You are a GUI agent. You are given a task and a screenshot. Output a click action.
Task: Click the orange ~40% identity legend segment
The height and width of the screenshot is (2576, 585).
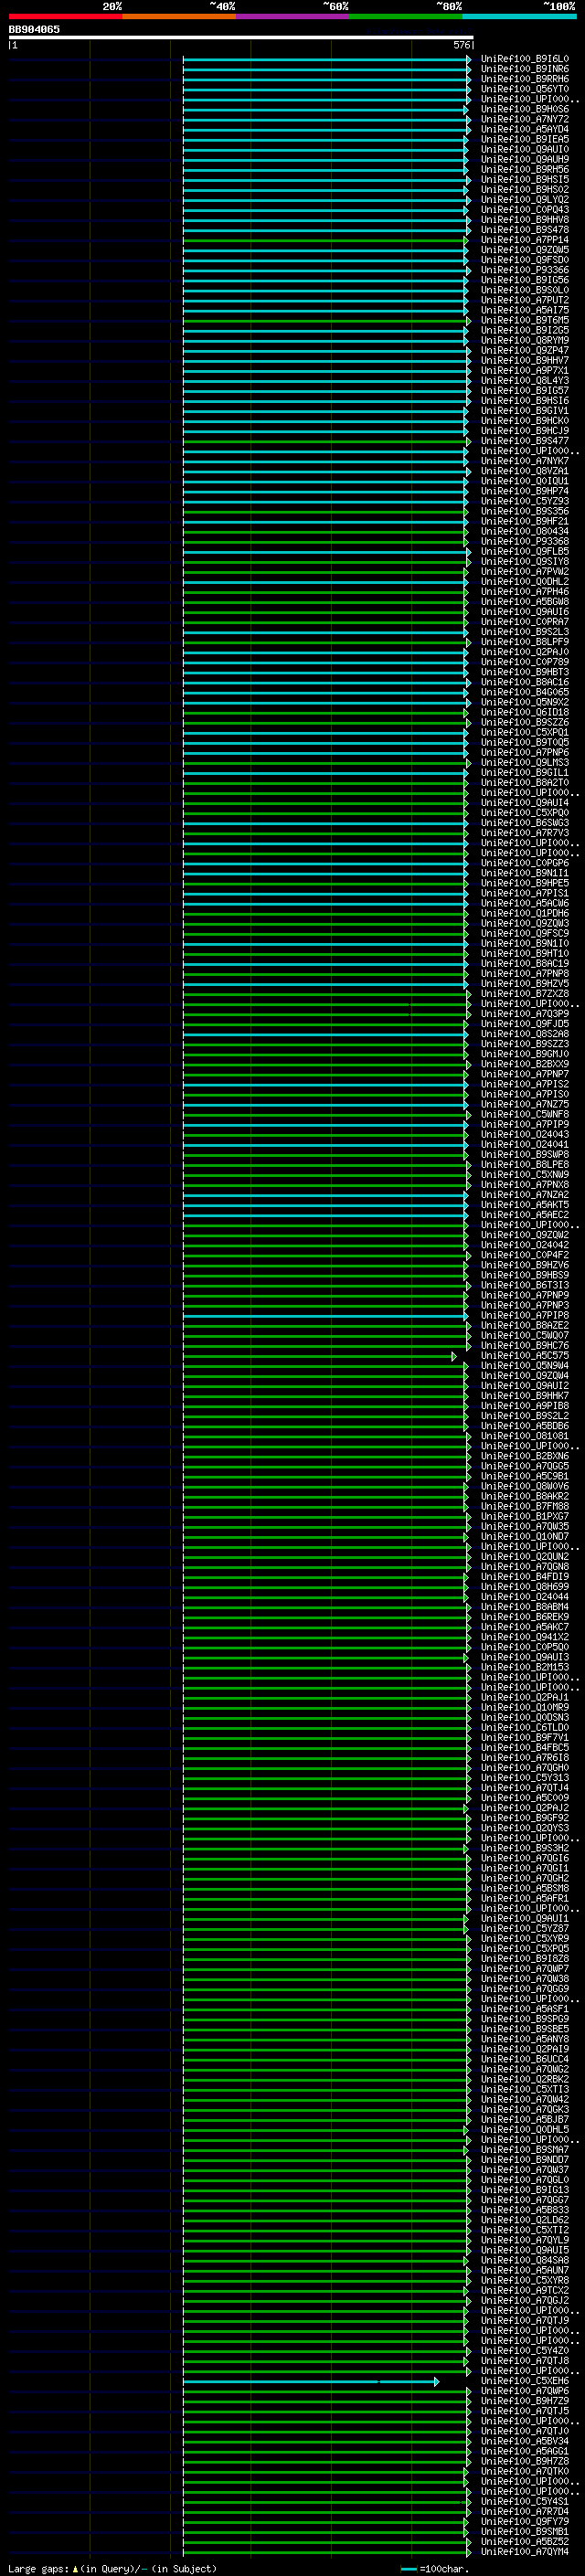pyautogui.click(x=179, y=16)
